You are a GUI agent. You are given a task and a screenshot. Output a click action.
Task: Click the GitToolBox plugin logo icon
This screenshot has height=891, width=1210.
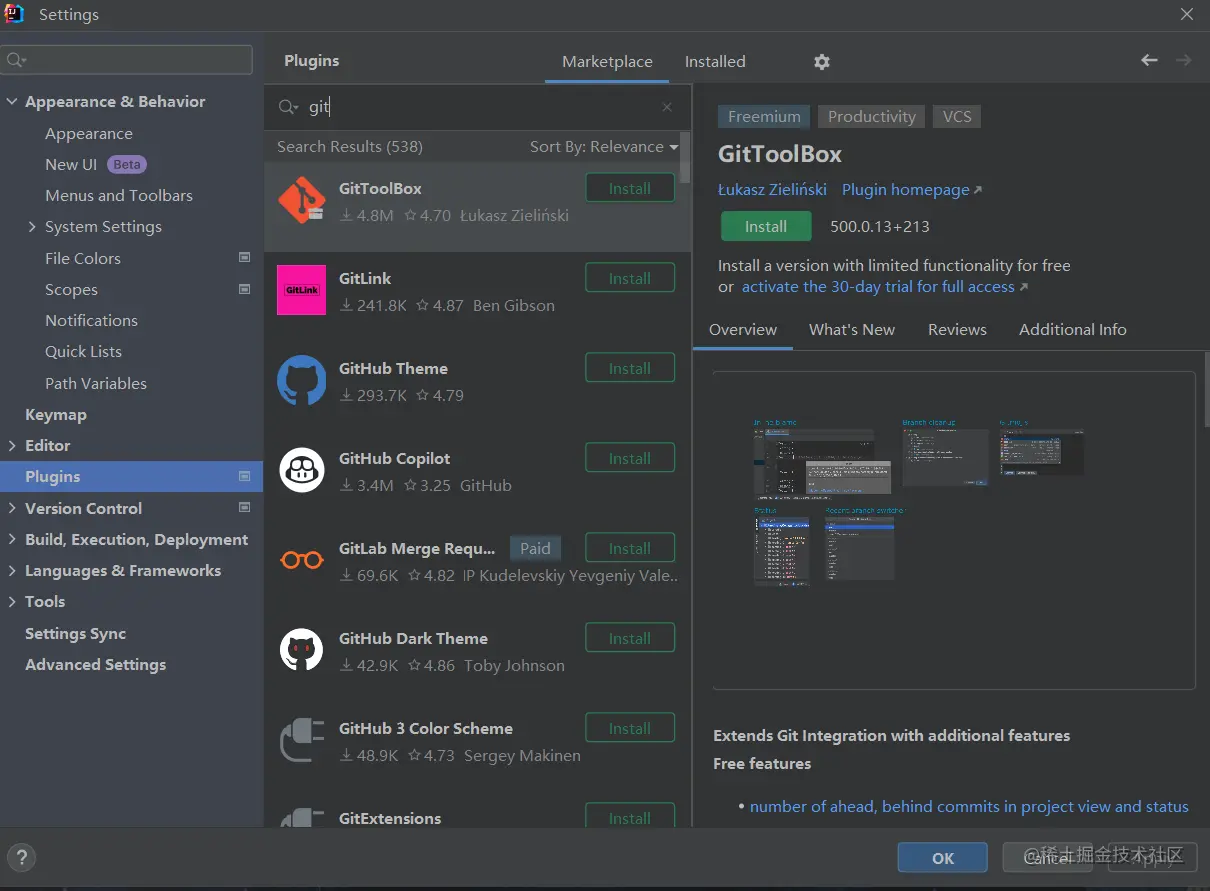pos(301,200)
